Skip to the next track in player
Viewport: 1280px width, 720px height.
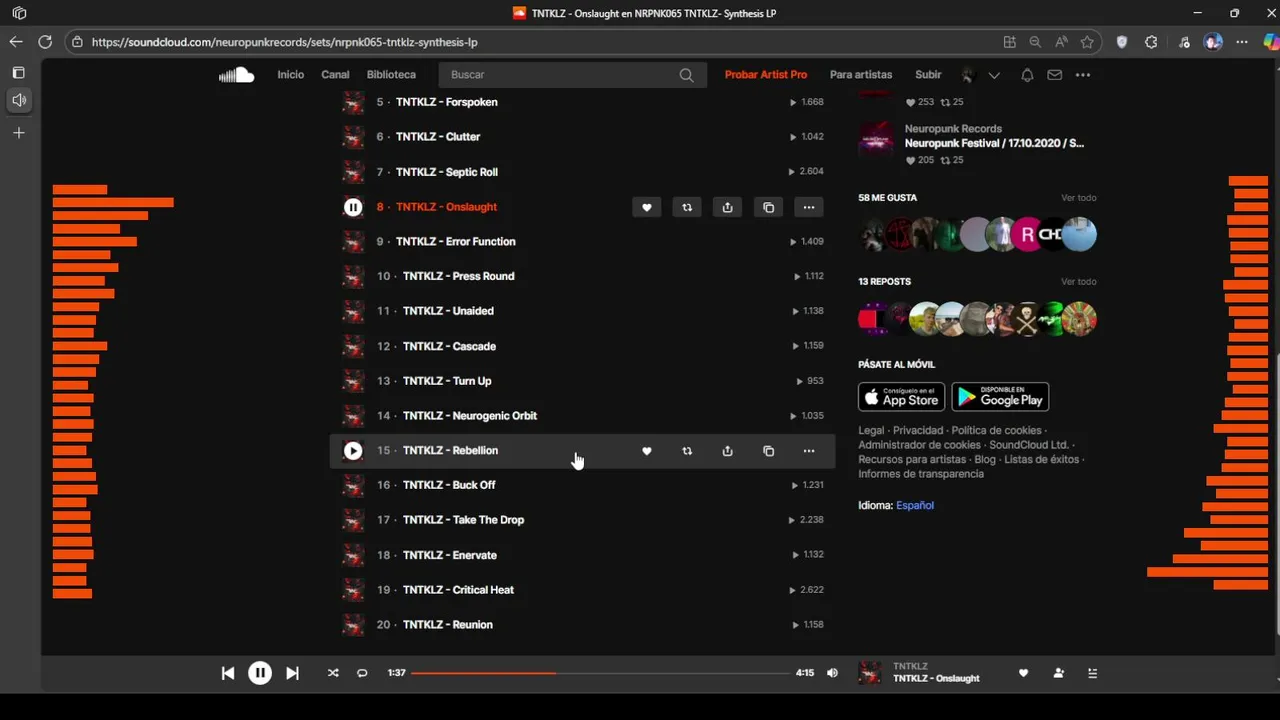(292, 673)
